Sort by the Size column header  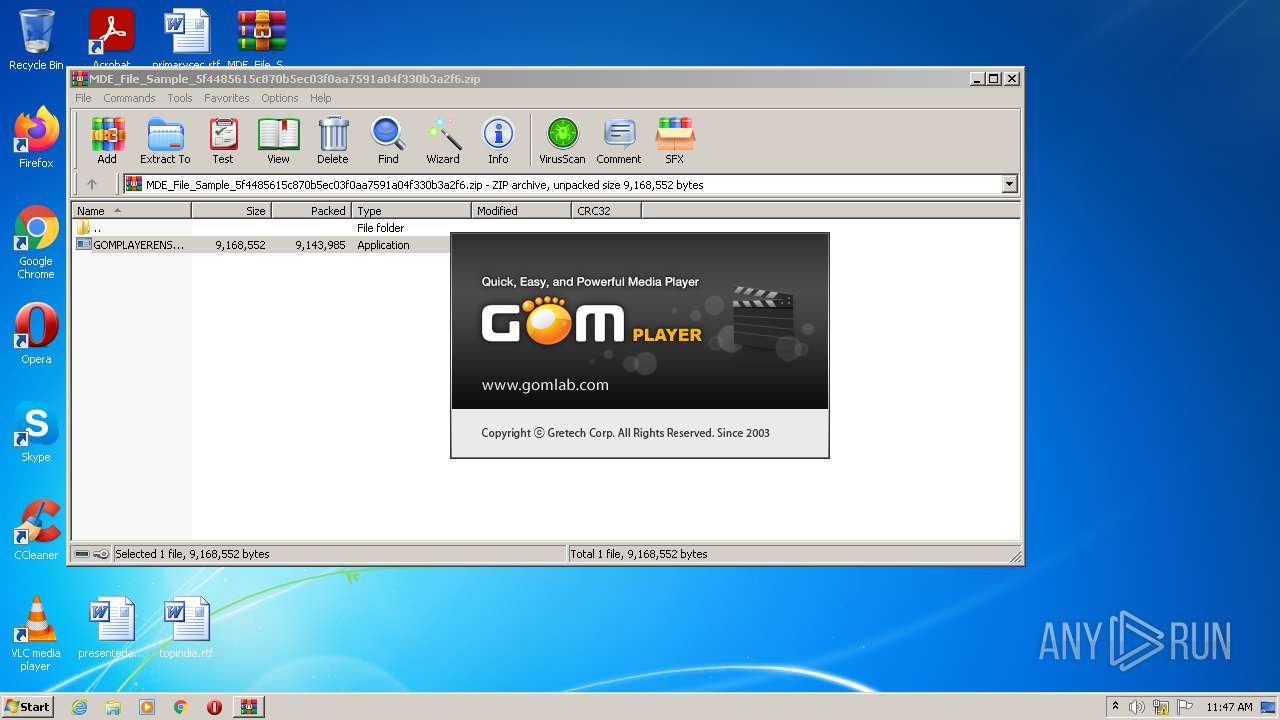231,211
